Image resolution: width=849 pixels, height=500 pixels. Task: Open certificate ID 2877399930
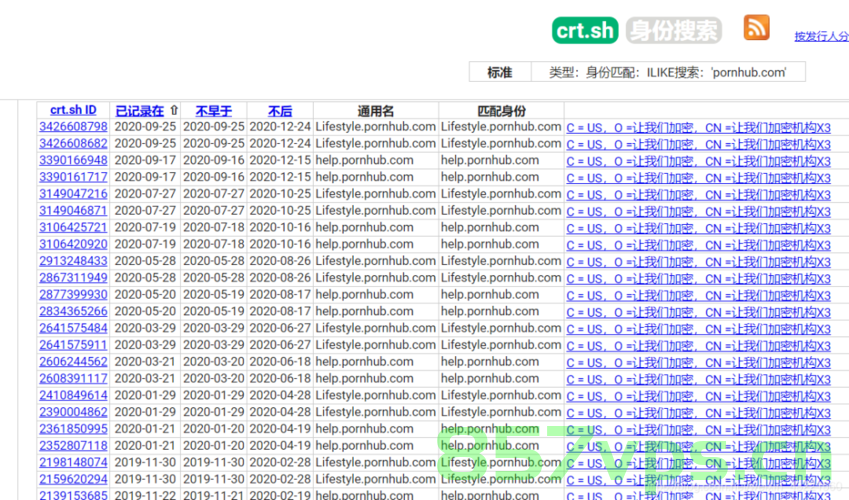click(73, 295)
